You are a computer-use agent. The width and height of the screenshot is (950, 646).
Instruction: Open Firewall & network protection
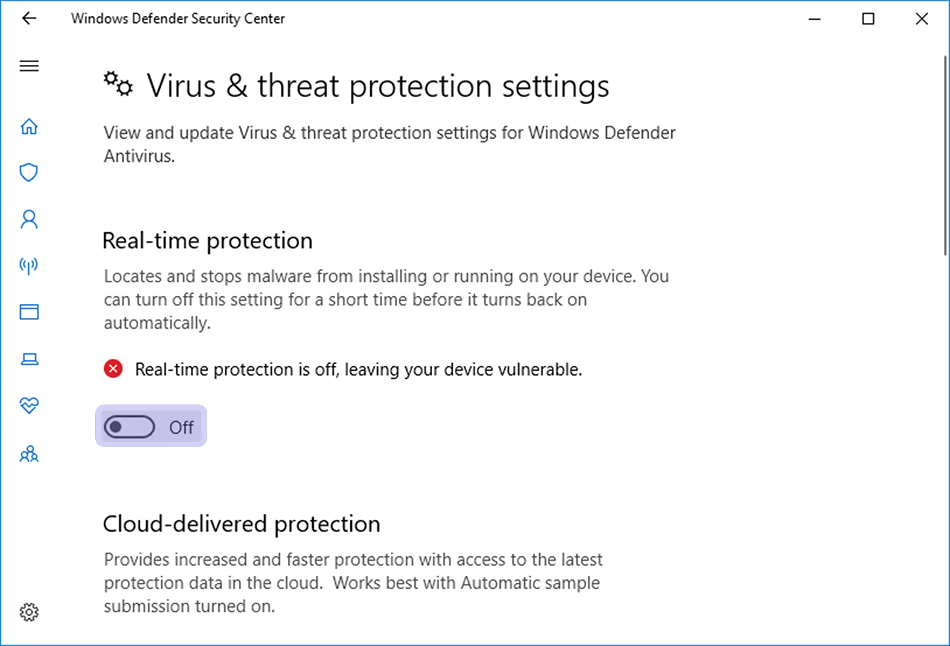pyautogui.click(x=29, y=265)
